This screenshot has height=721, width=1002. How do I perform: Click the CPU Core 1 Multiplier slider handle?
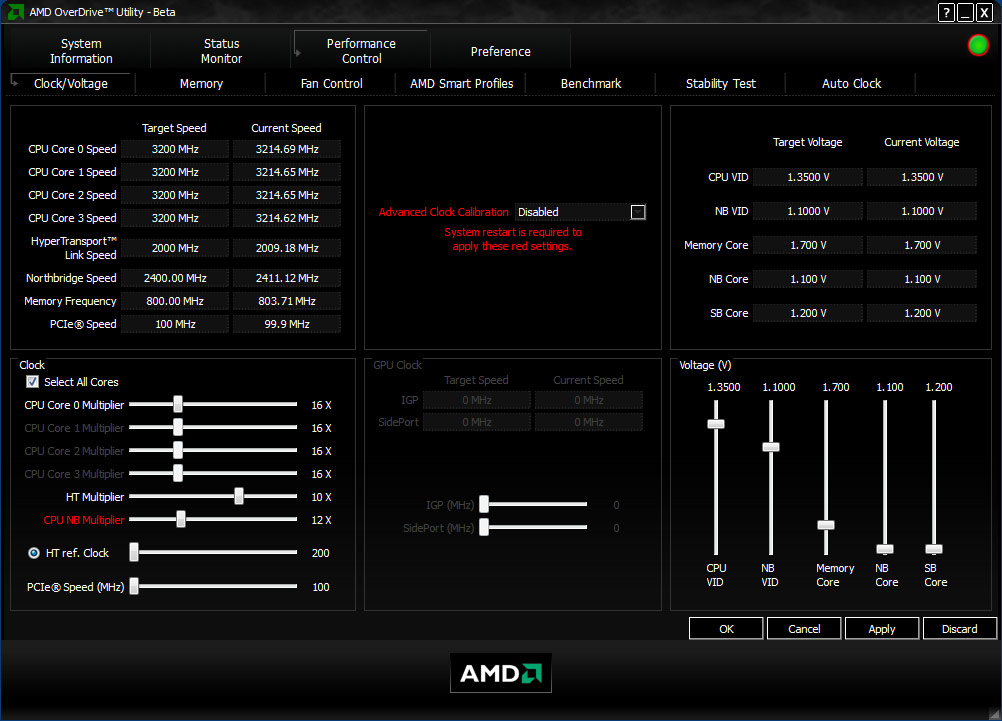point(178,427)
